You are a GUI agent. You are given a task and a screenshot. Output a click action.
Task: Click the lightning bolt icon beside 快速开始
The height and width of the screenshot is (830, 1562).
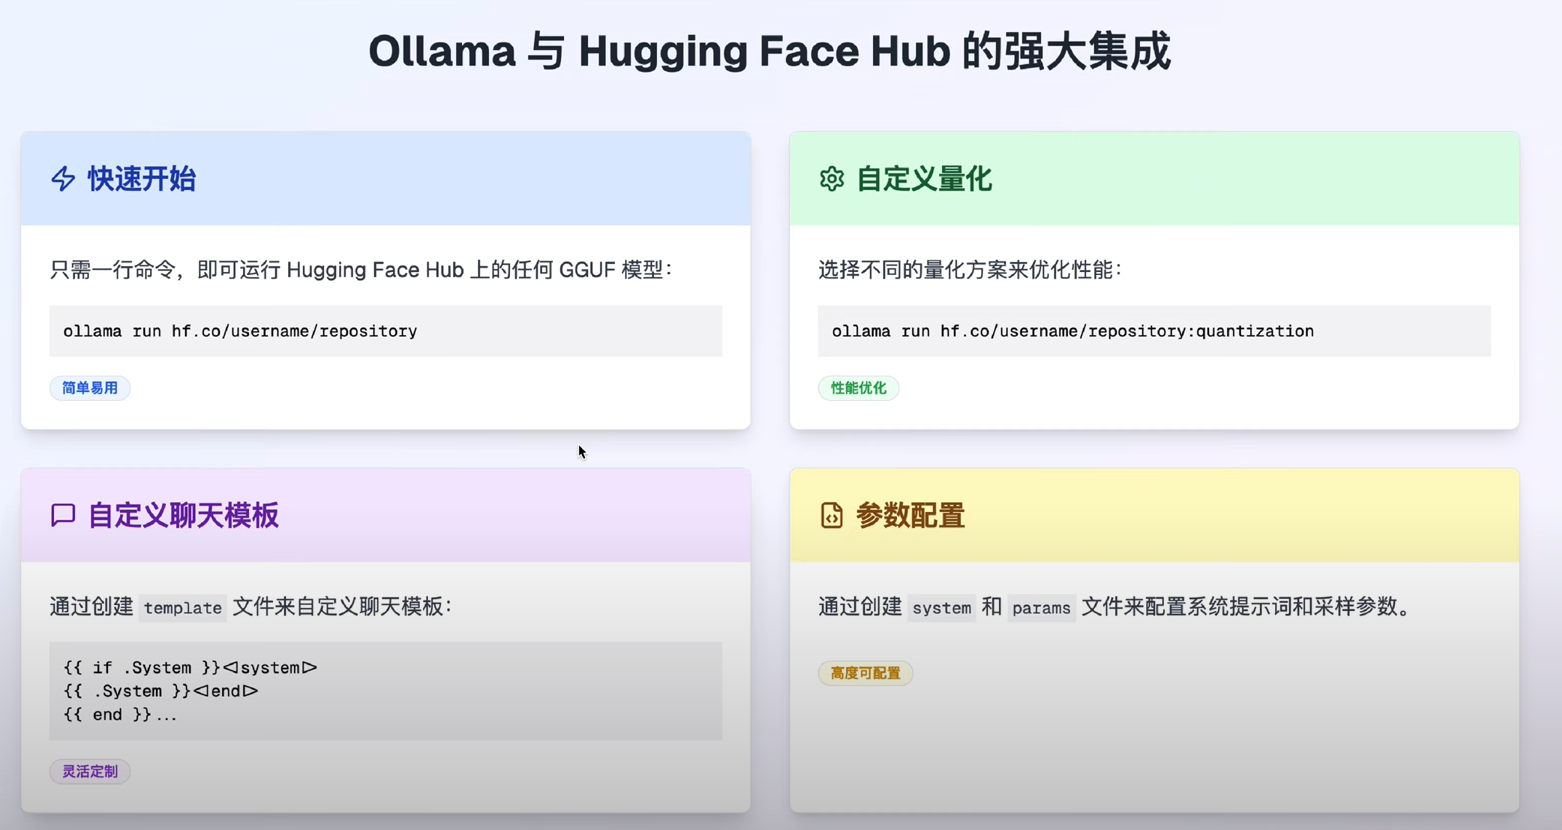63,179
